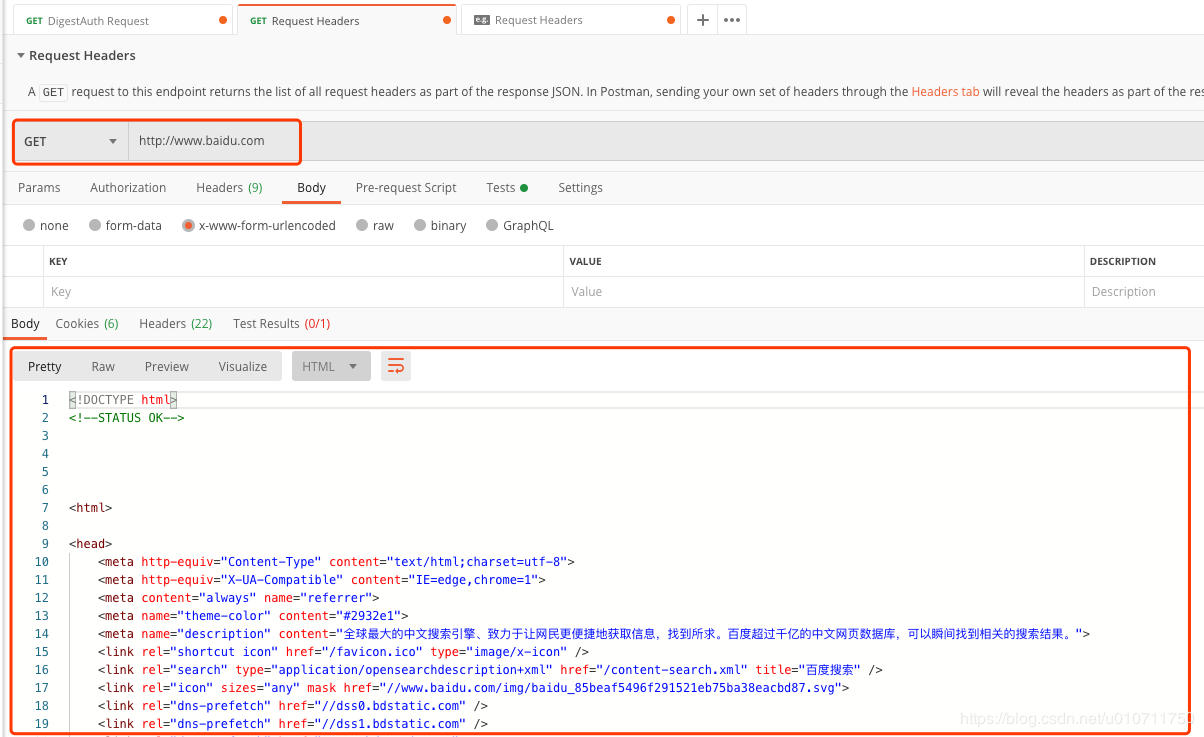This screenshot has height=737, width=1204.
Task: Open the Authorization tab
Action: [x=128, y=187]
